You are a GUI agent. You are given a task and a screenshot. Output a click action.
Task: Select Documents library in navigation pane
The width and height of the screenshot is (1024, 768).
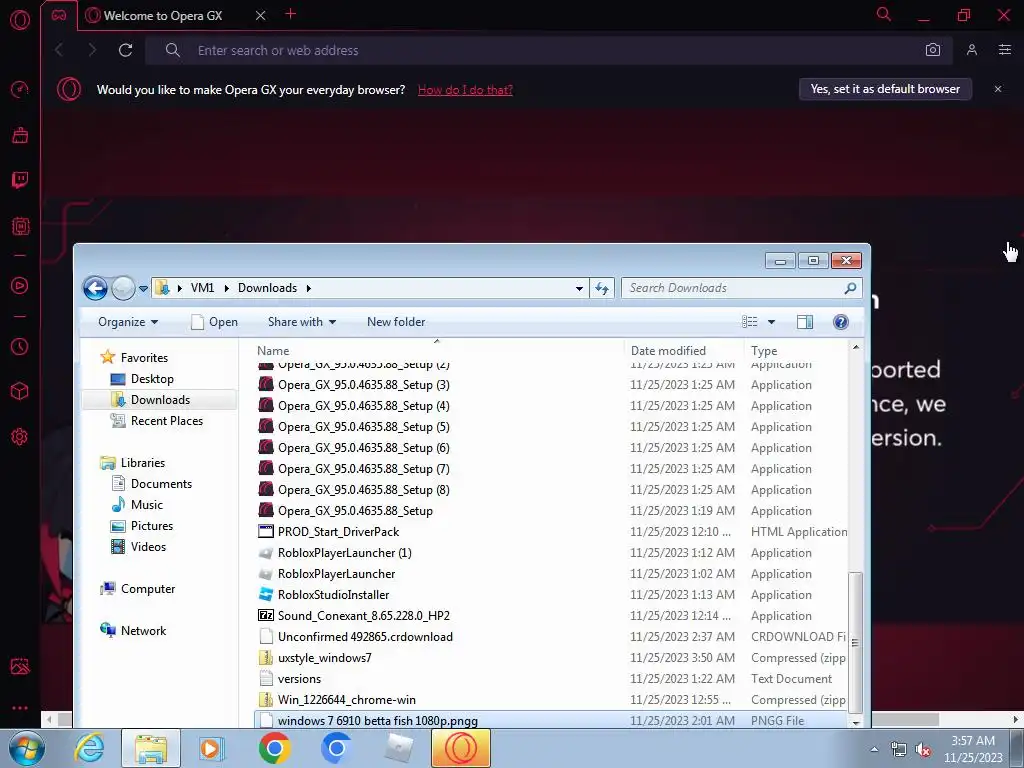tap(161, 484)
